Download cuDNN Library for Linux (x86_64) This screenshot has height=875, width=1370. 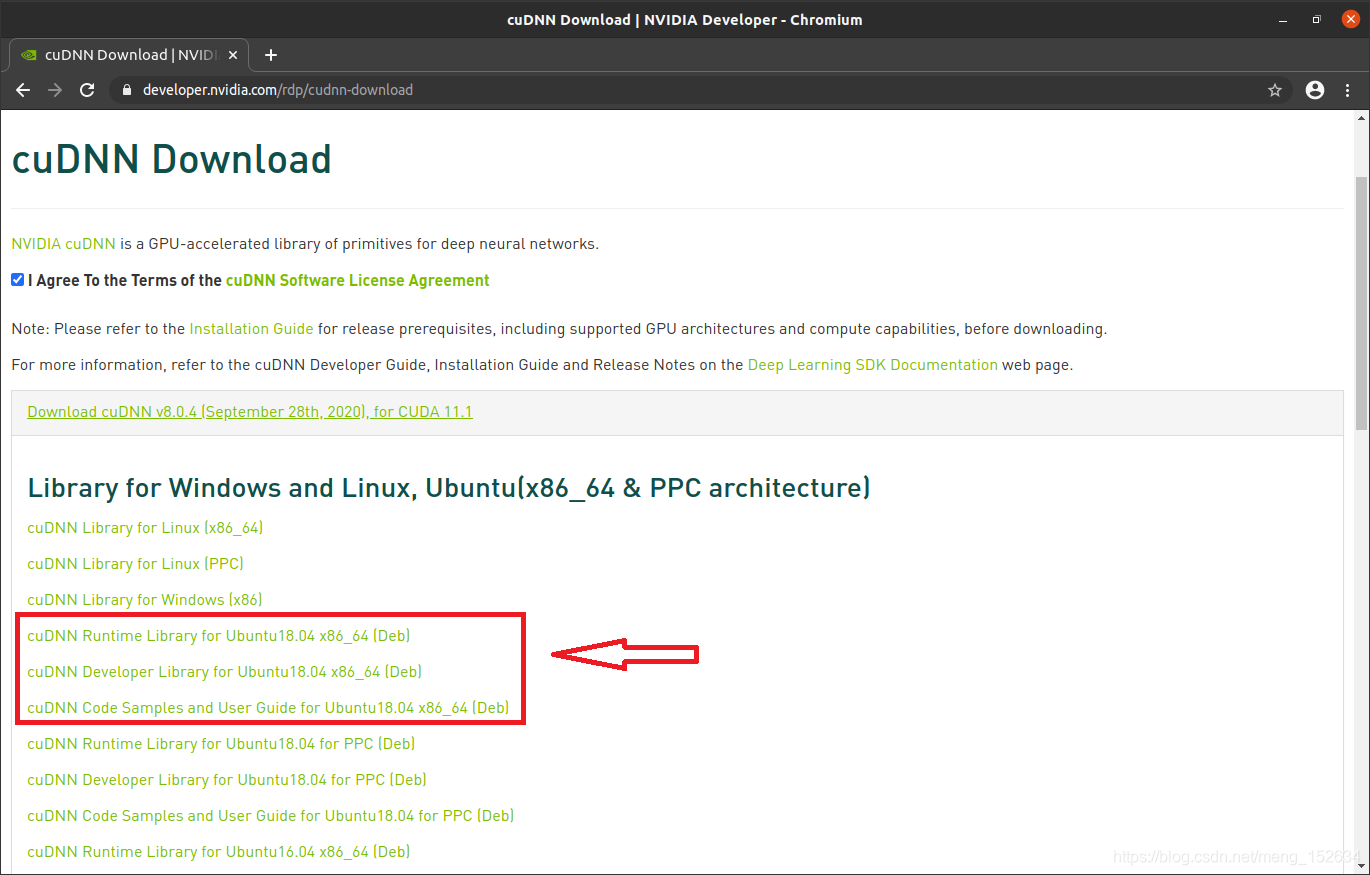point(145,528)
